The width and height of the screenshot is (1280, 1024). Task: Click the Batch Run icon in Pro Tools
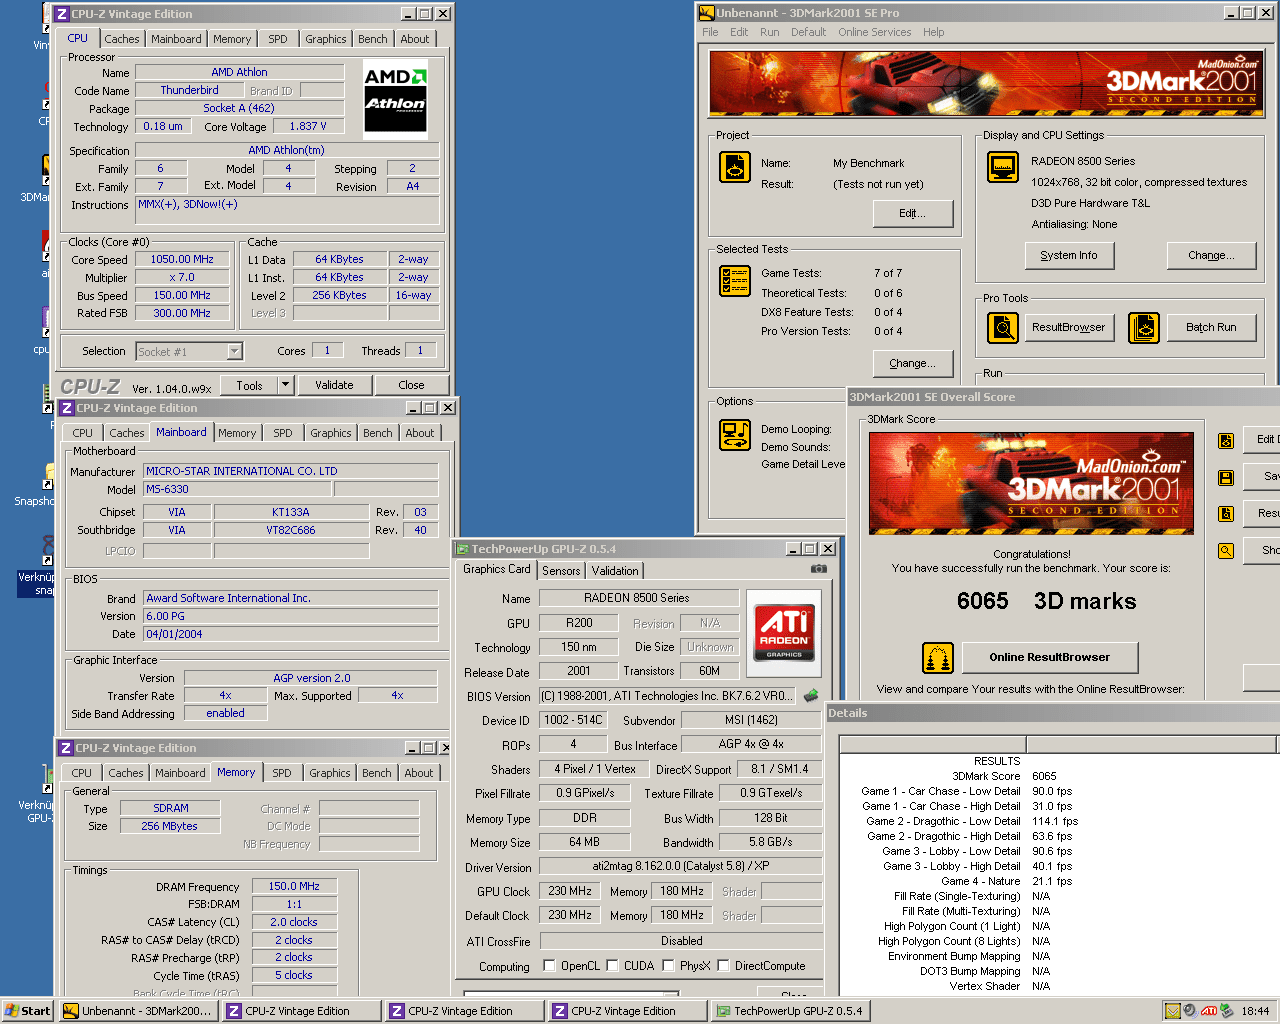pyautogui.click(x=1144, y=327)
